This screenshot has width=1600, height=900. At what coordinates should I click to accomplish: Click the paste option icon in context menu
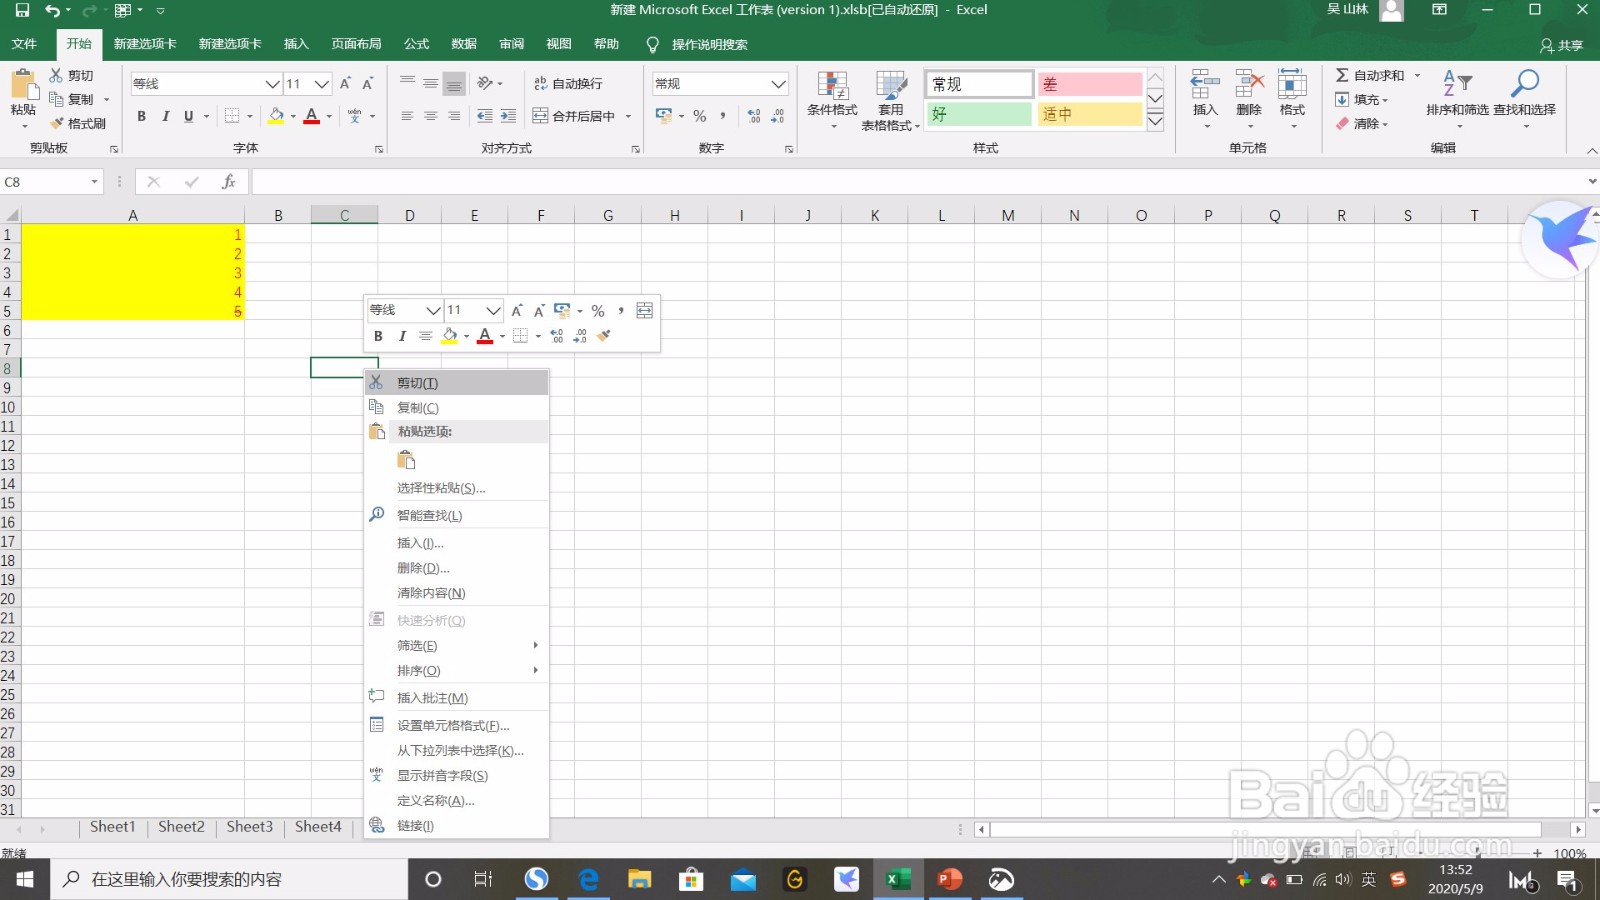click(x=406, y=460)
